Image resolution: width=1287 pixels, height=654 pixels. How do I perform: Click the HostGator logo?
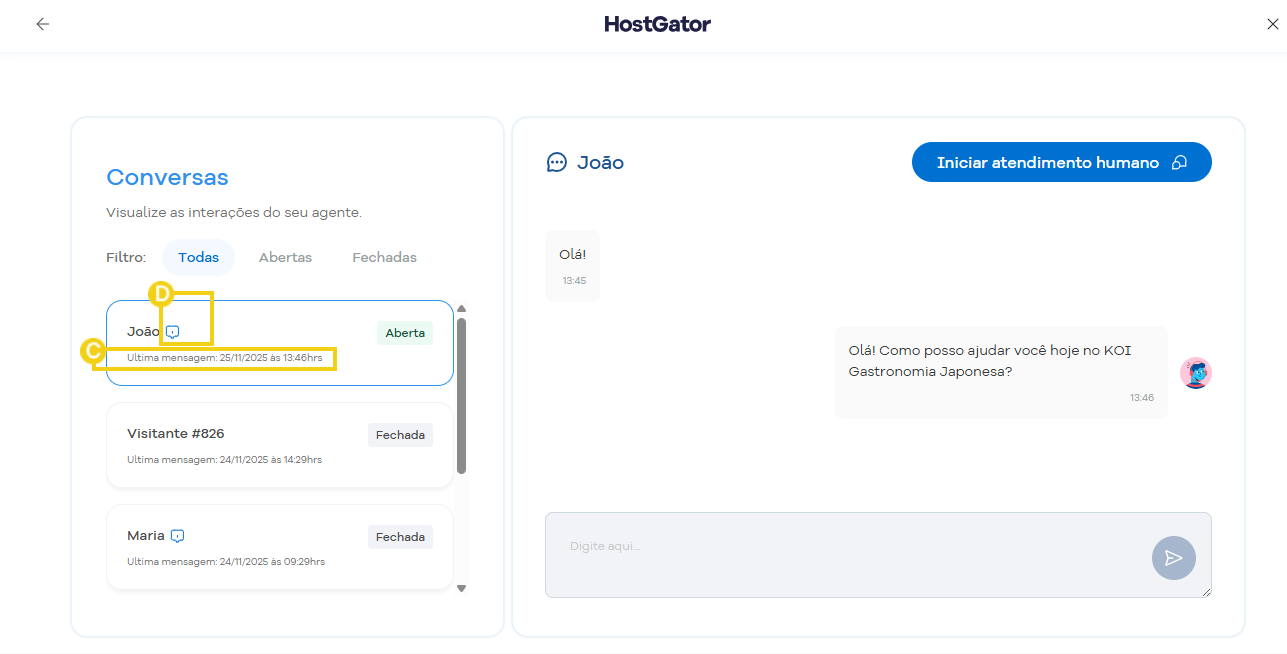657,23
